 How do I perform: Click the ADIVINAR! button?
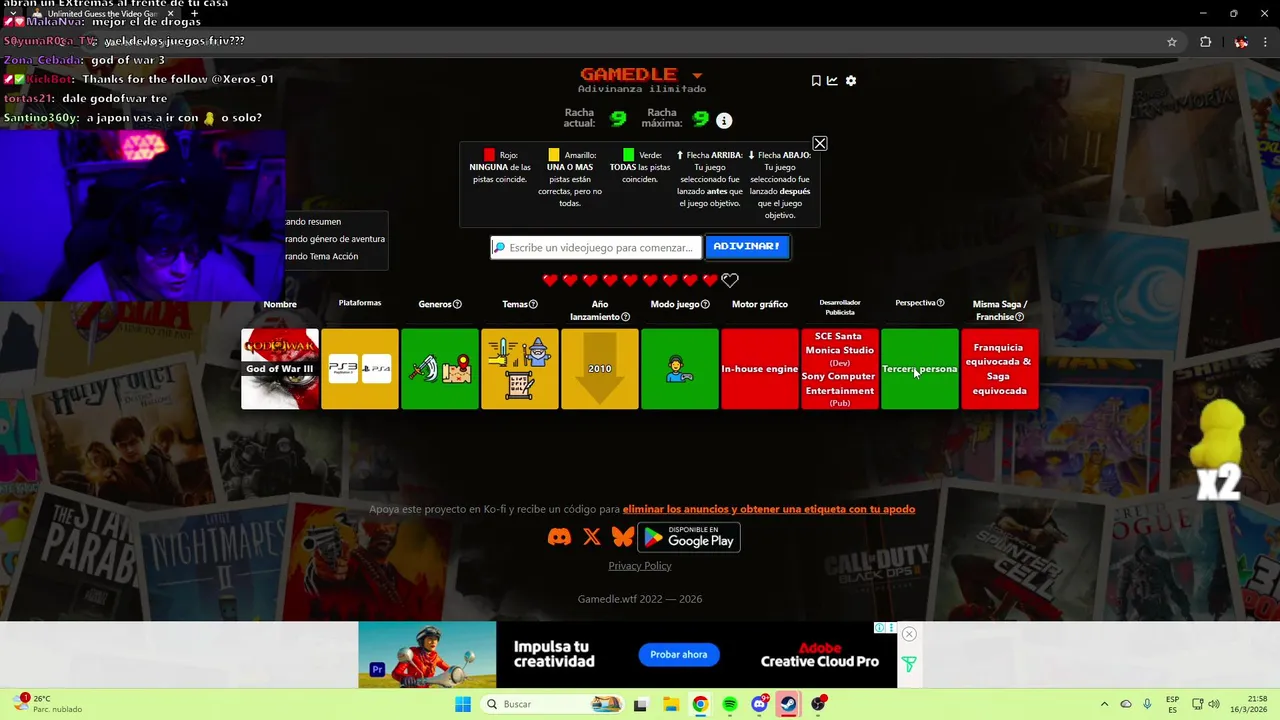tap(747, 246)
